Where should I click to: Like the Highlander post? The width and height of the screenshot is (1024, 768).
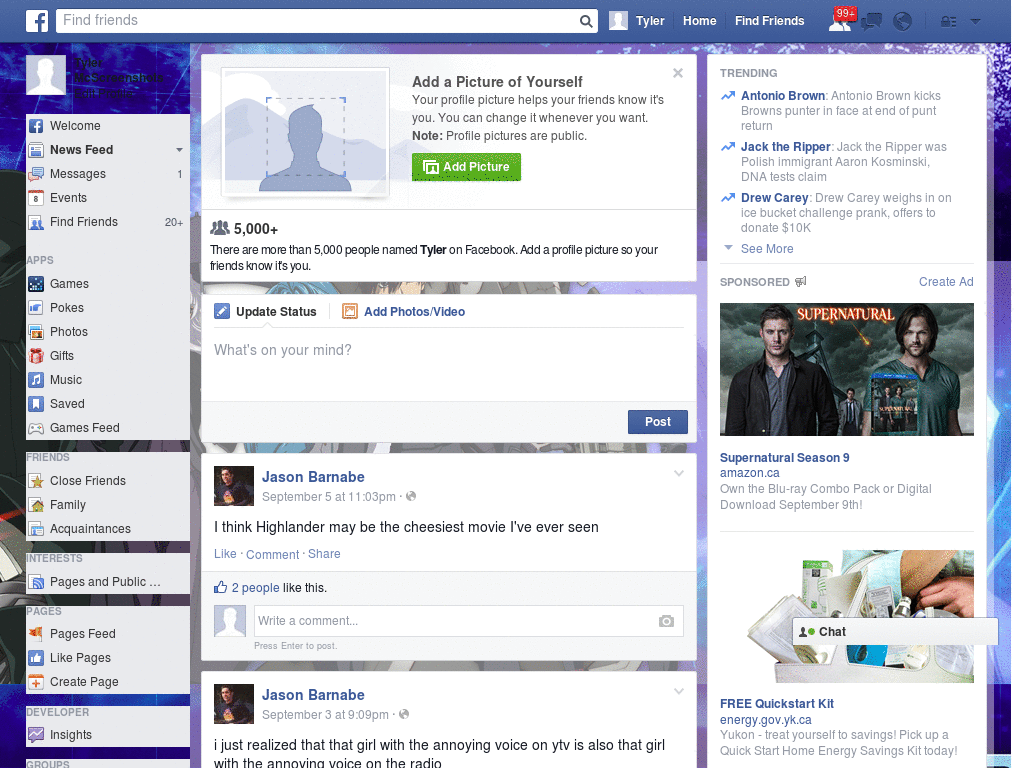[225, 554]
